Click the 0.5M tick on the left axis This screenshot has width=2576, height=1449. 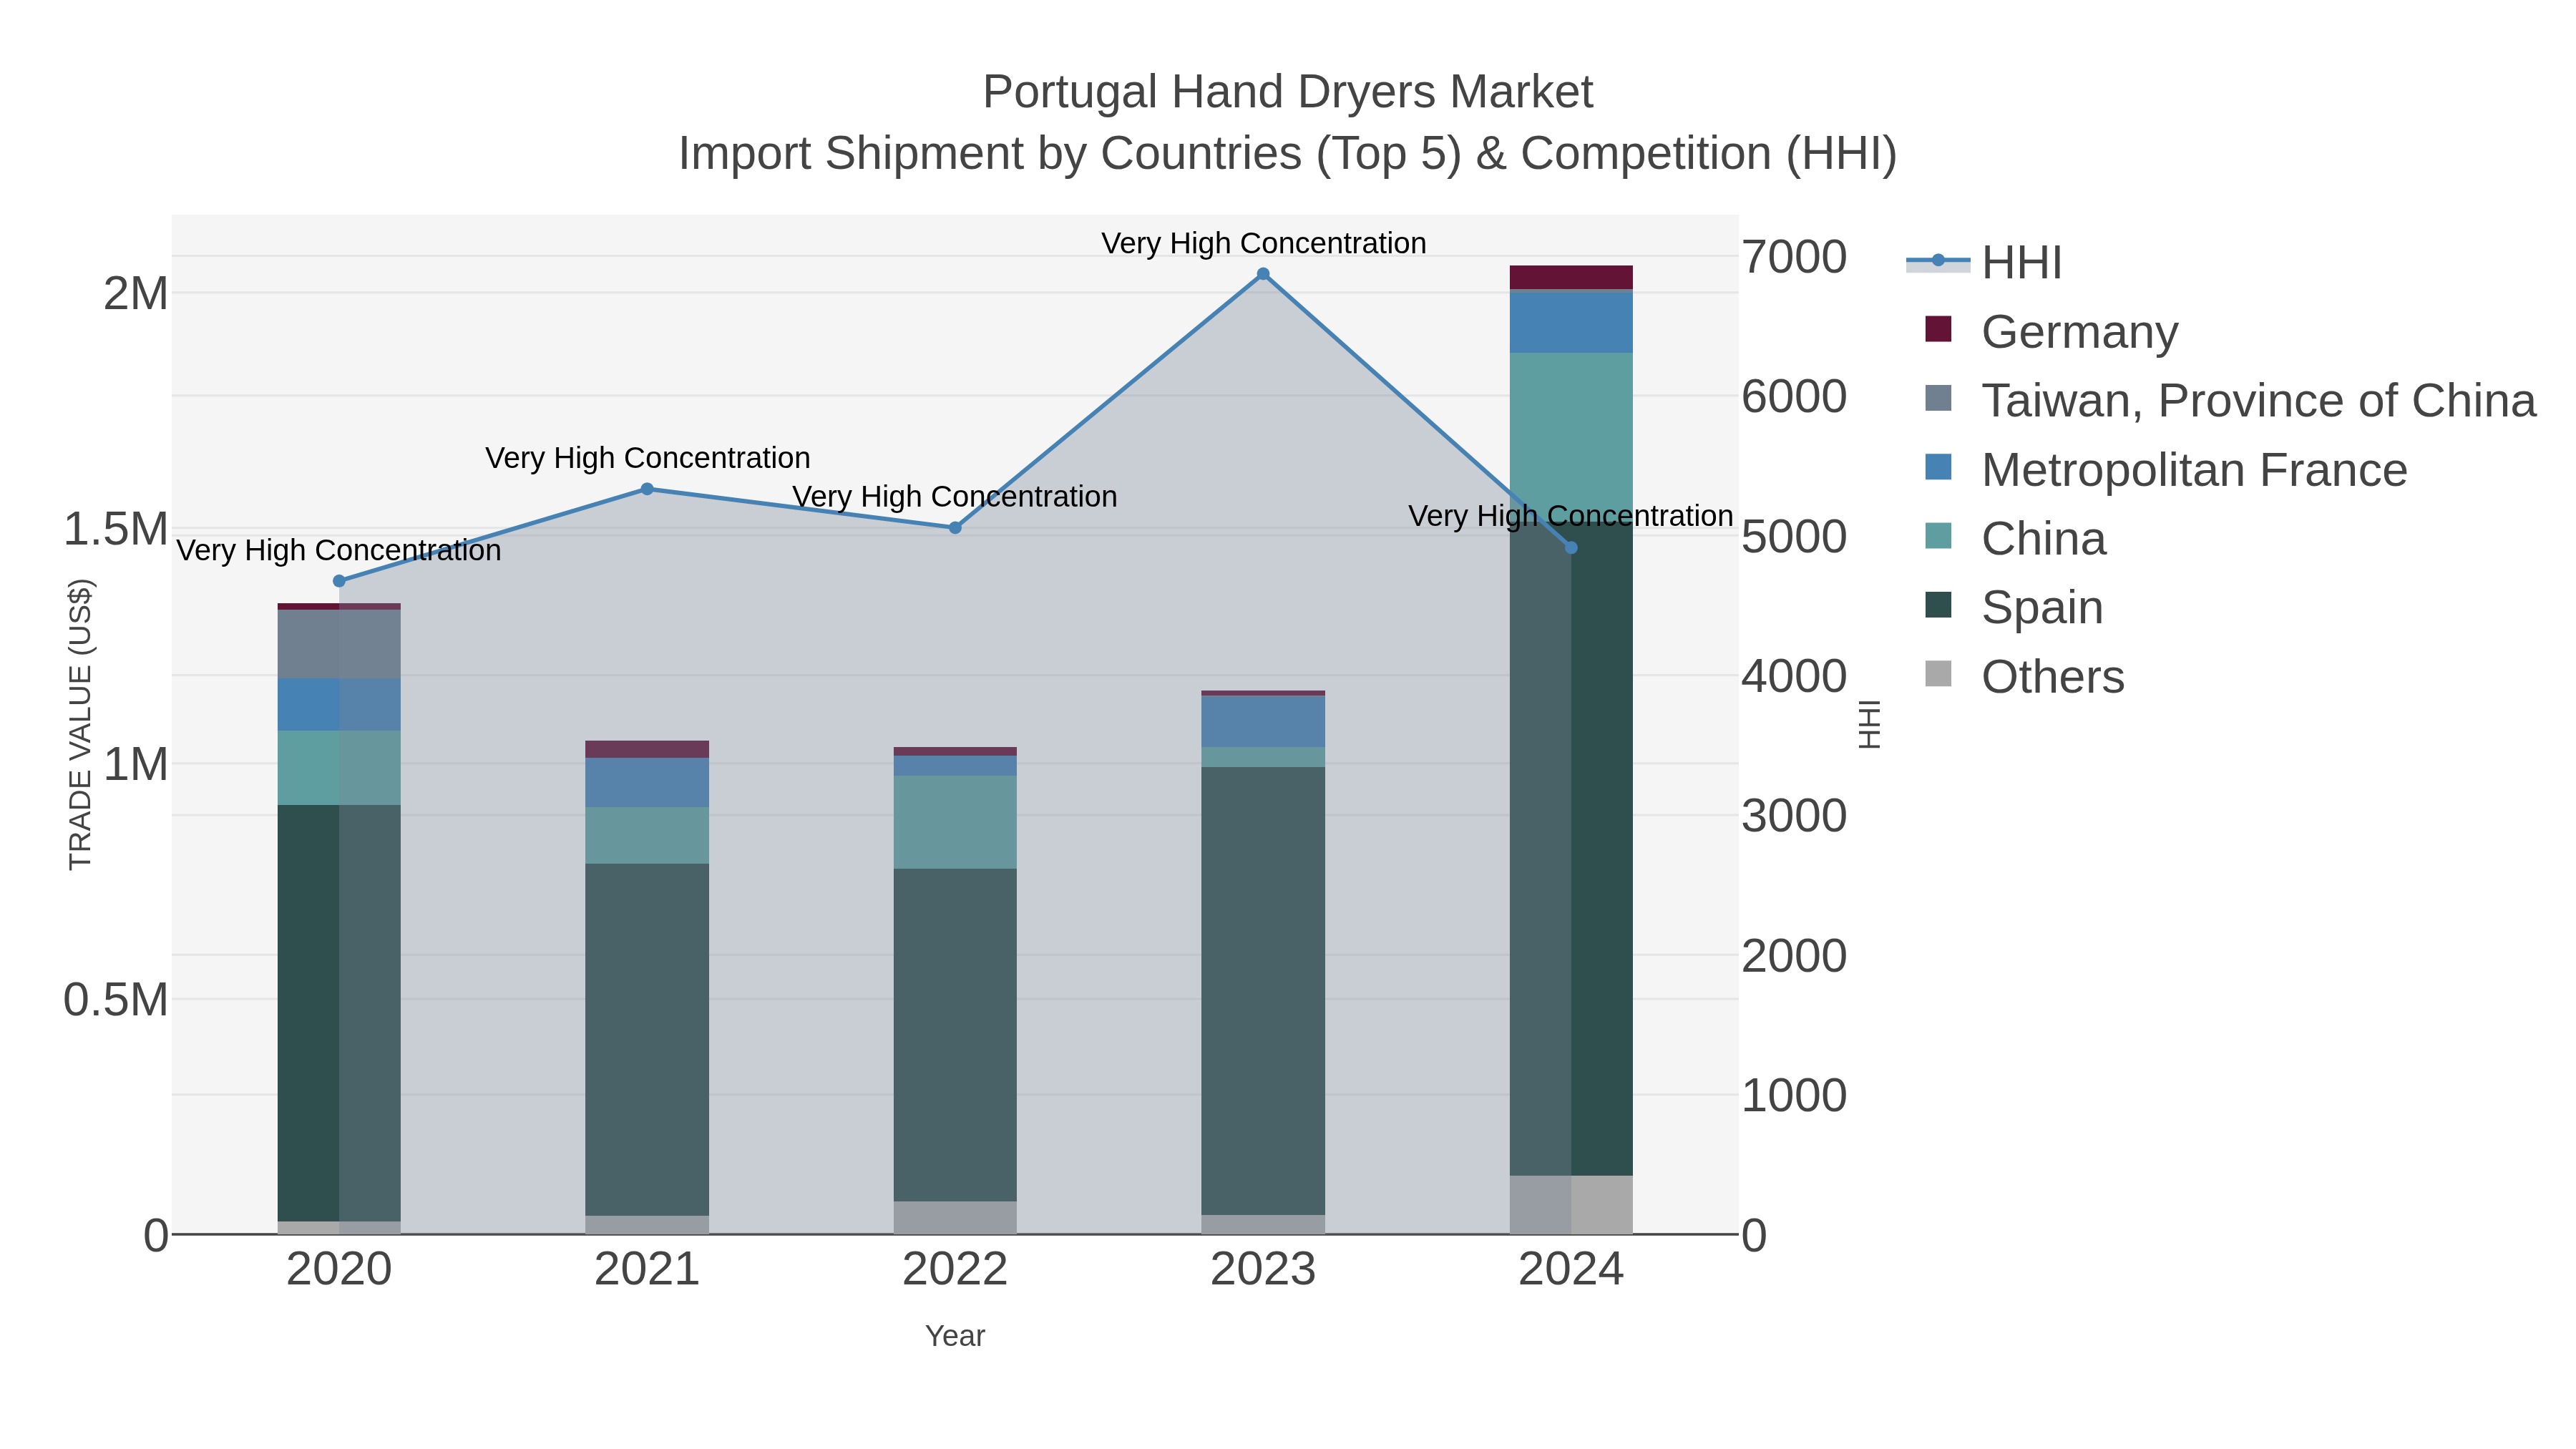coord(116,1000)
